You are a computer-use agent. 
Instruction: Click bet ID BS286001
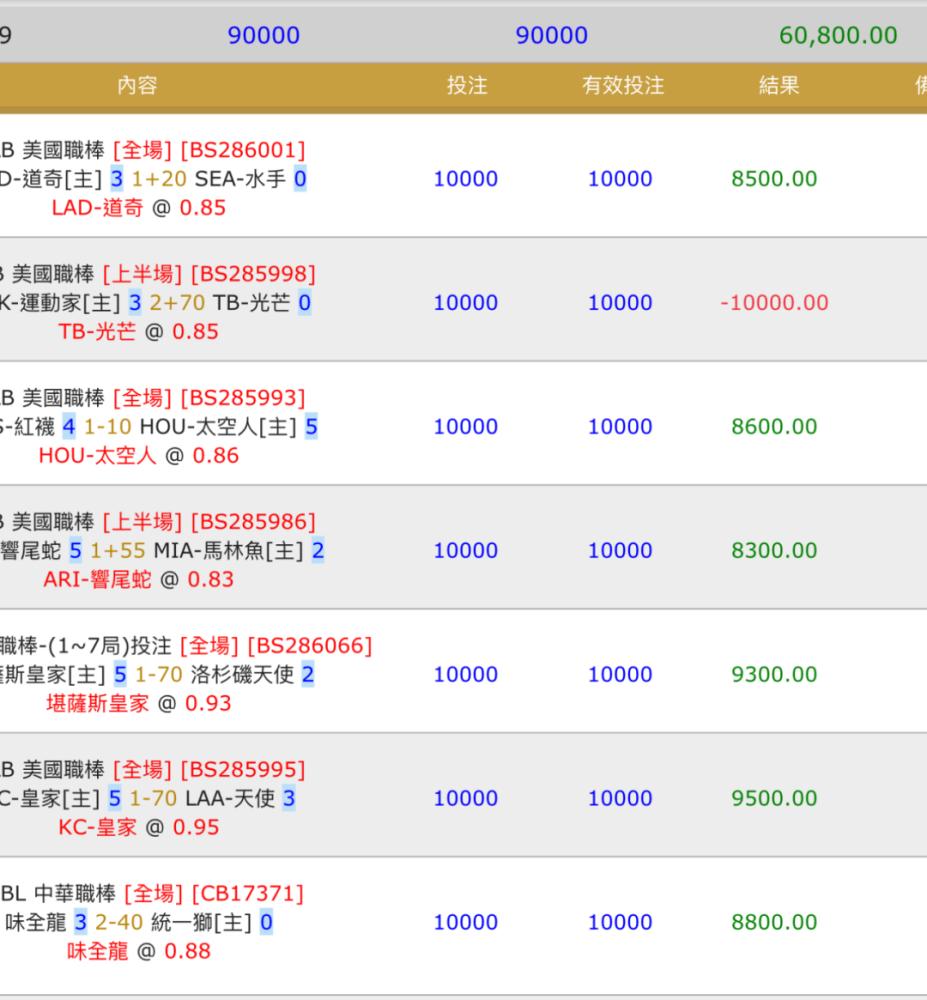tap(243, 151)
